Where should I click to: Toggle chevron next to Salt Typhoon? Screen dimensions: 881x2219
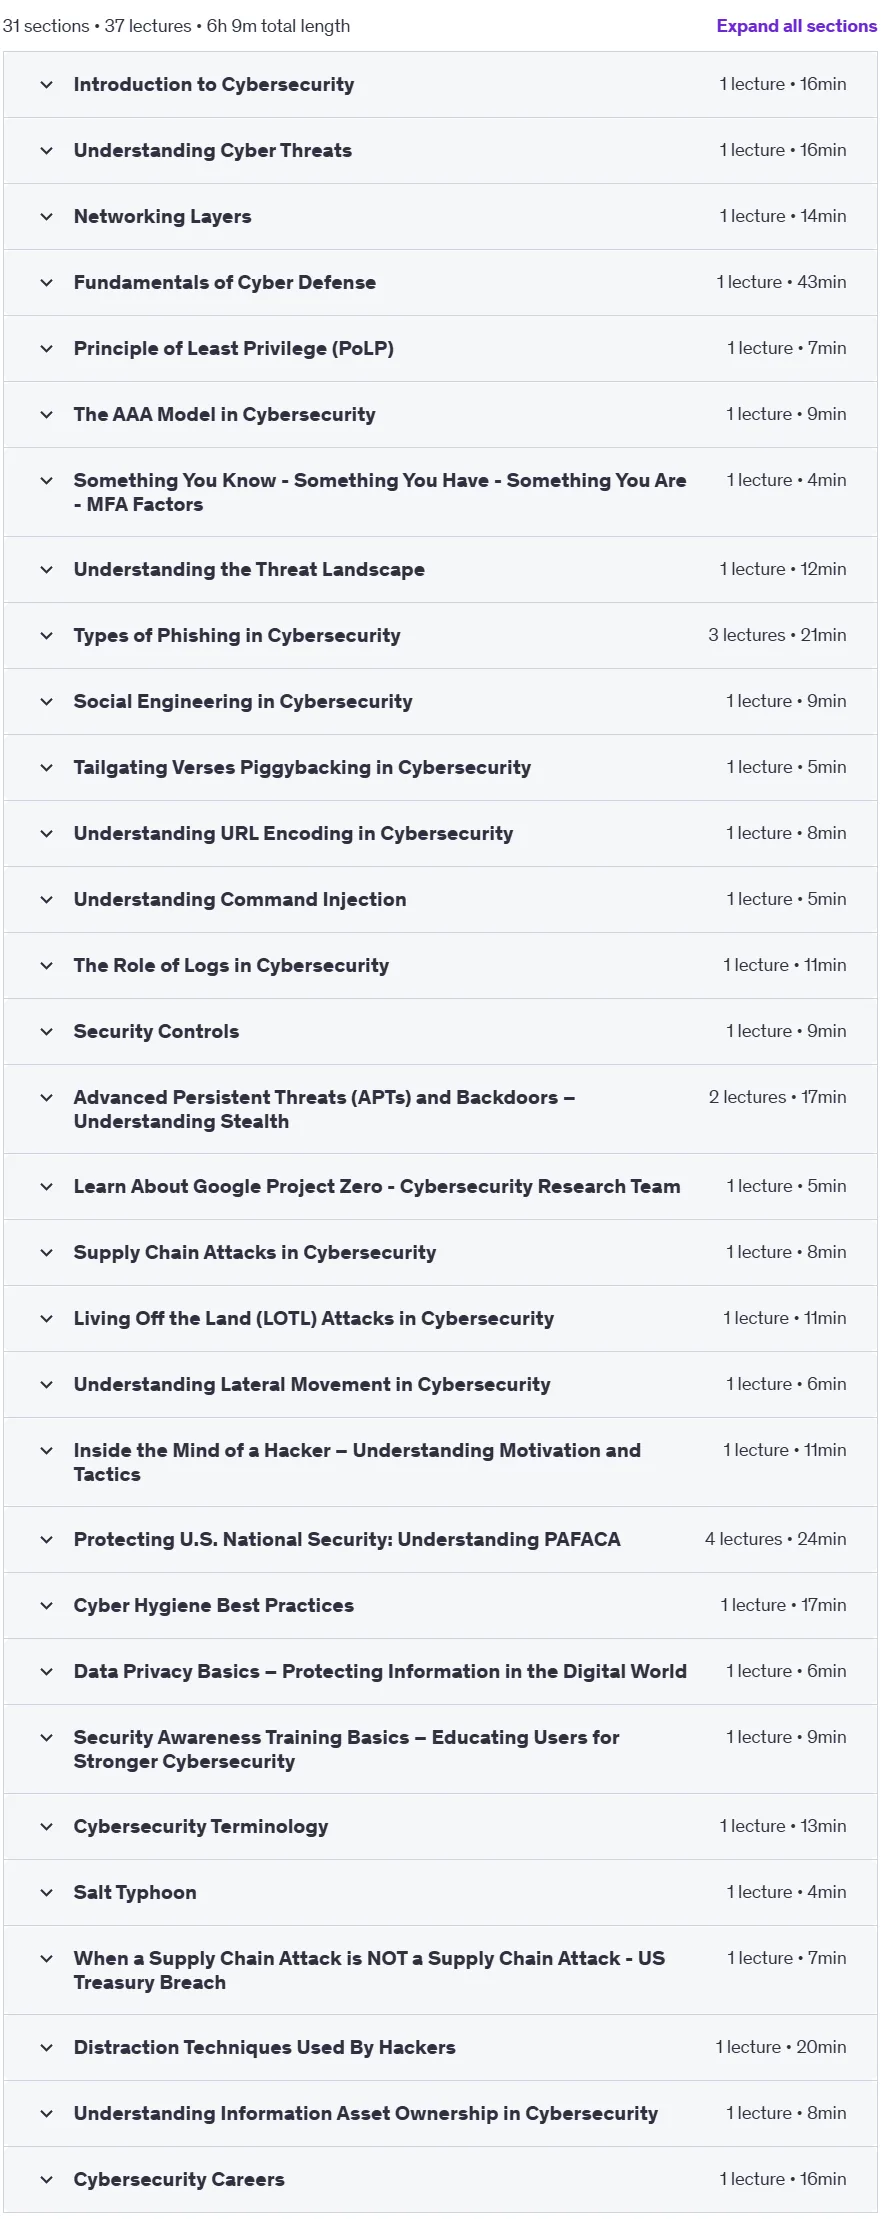pos(46,1893)
